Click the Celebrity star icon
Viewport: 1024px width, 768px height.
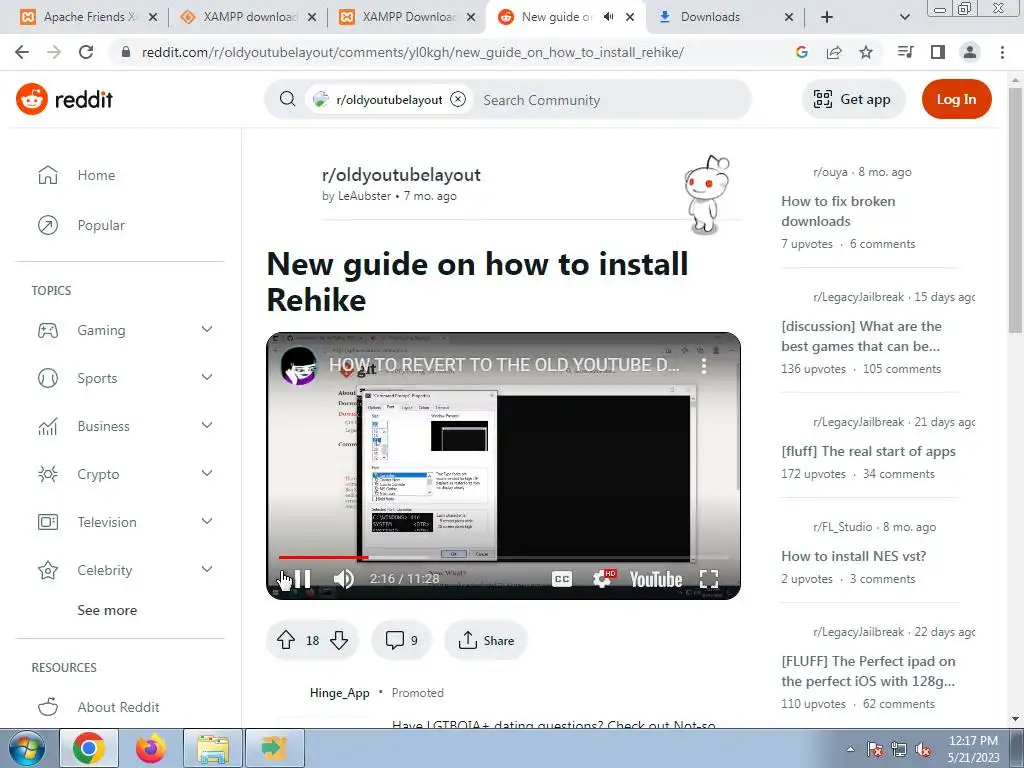click(48, 570)
